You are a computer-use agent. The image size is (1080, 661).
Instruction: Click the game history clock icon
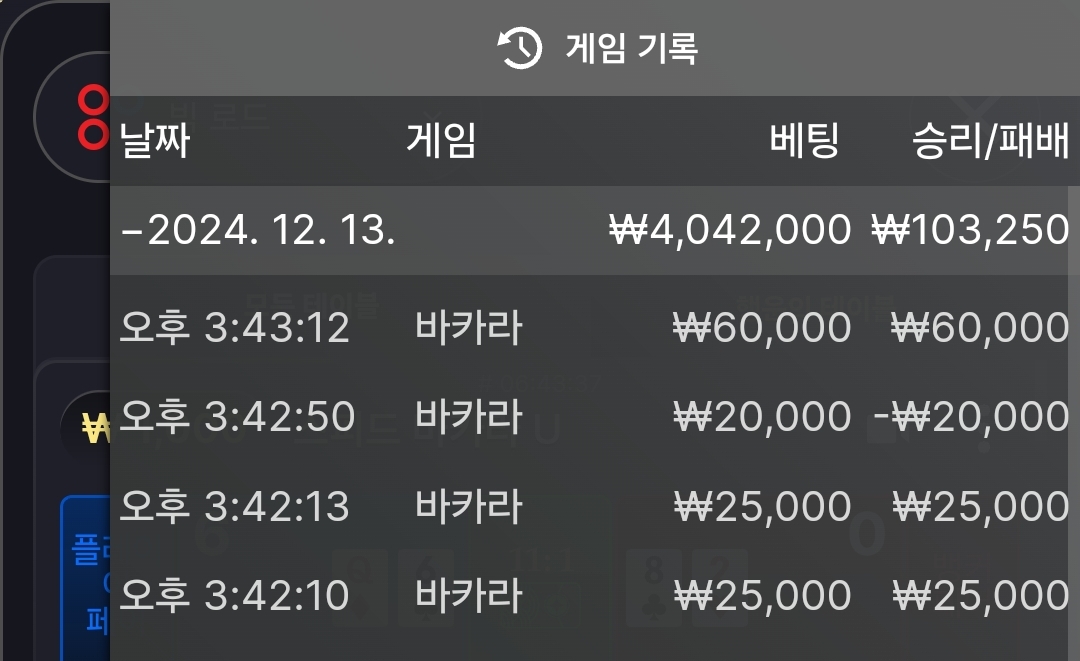(519, 48)
